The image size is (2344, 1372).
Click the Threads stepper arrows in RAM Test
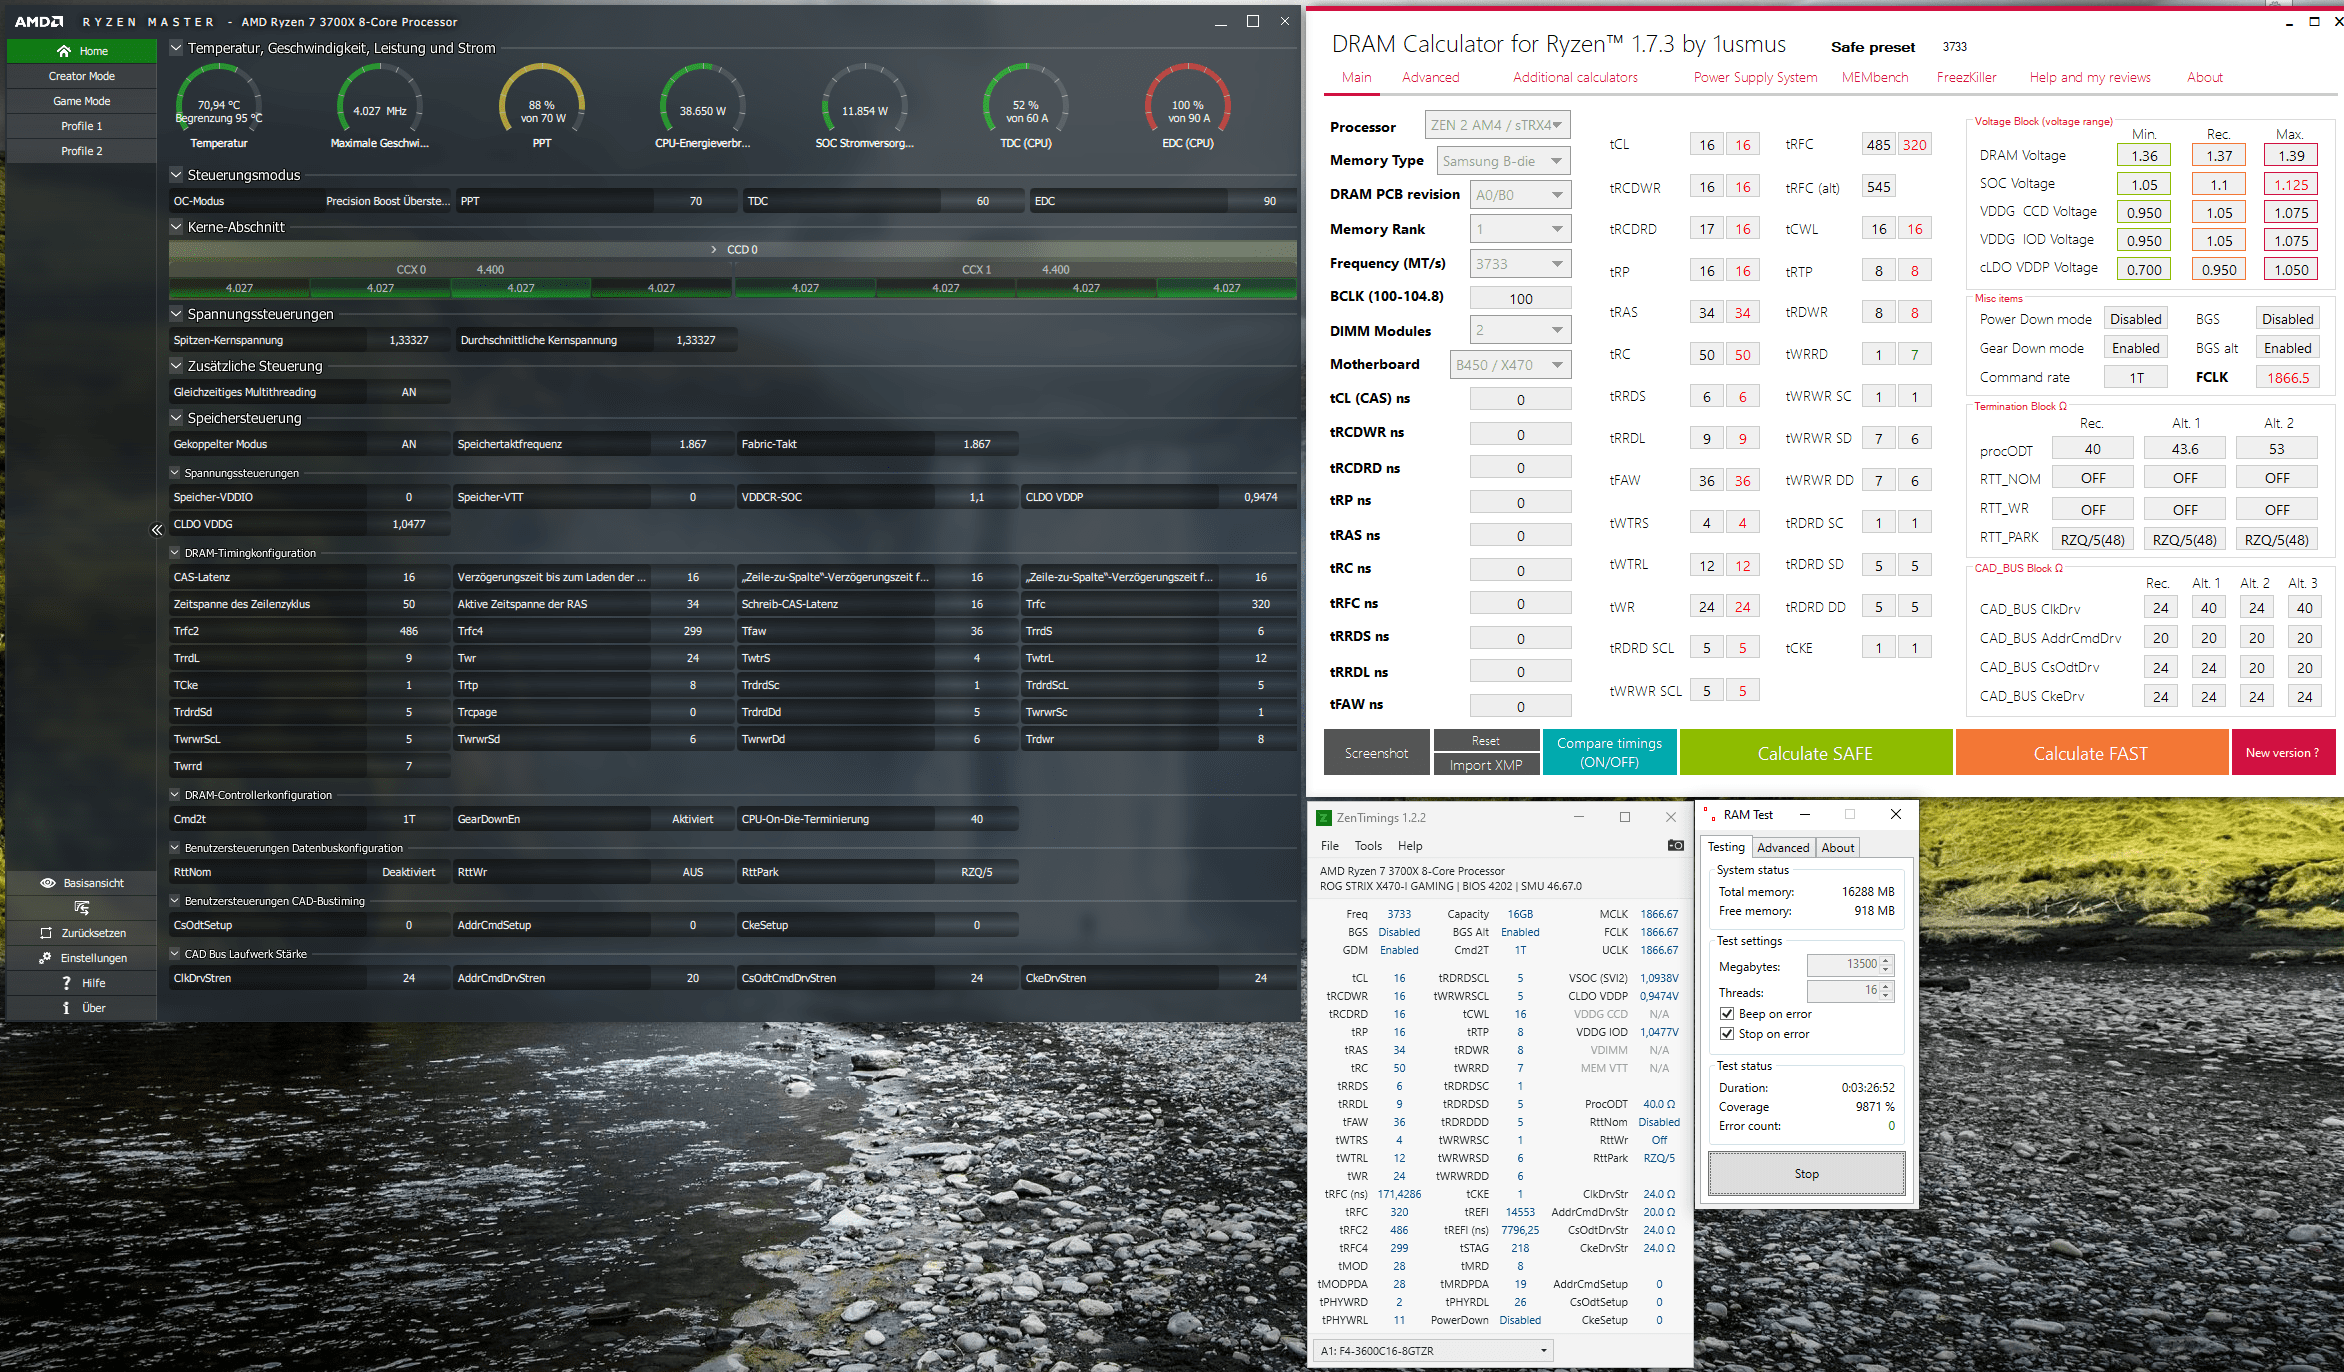[x=1886, y=991]
